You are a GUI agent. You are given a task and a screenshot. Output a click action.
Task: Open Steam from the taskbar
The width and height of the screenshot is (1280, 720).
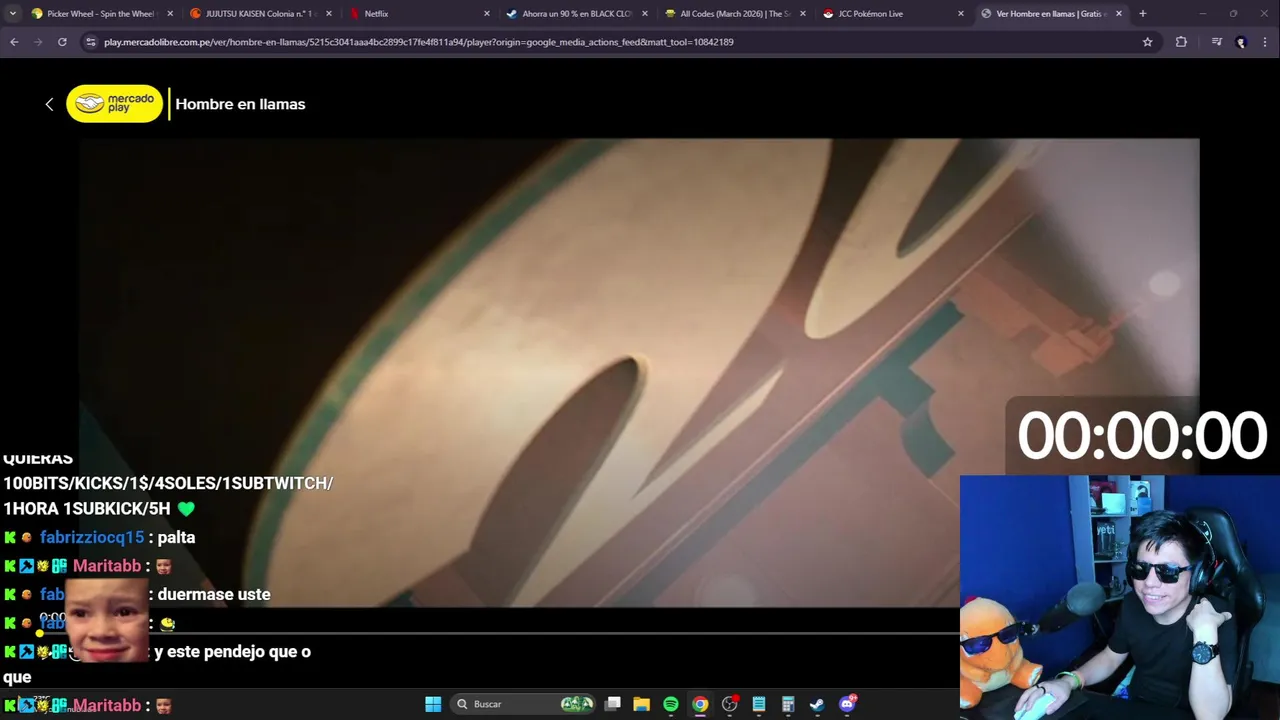[817, 704]
